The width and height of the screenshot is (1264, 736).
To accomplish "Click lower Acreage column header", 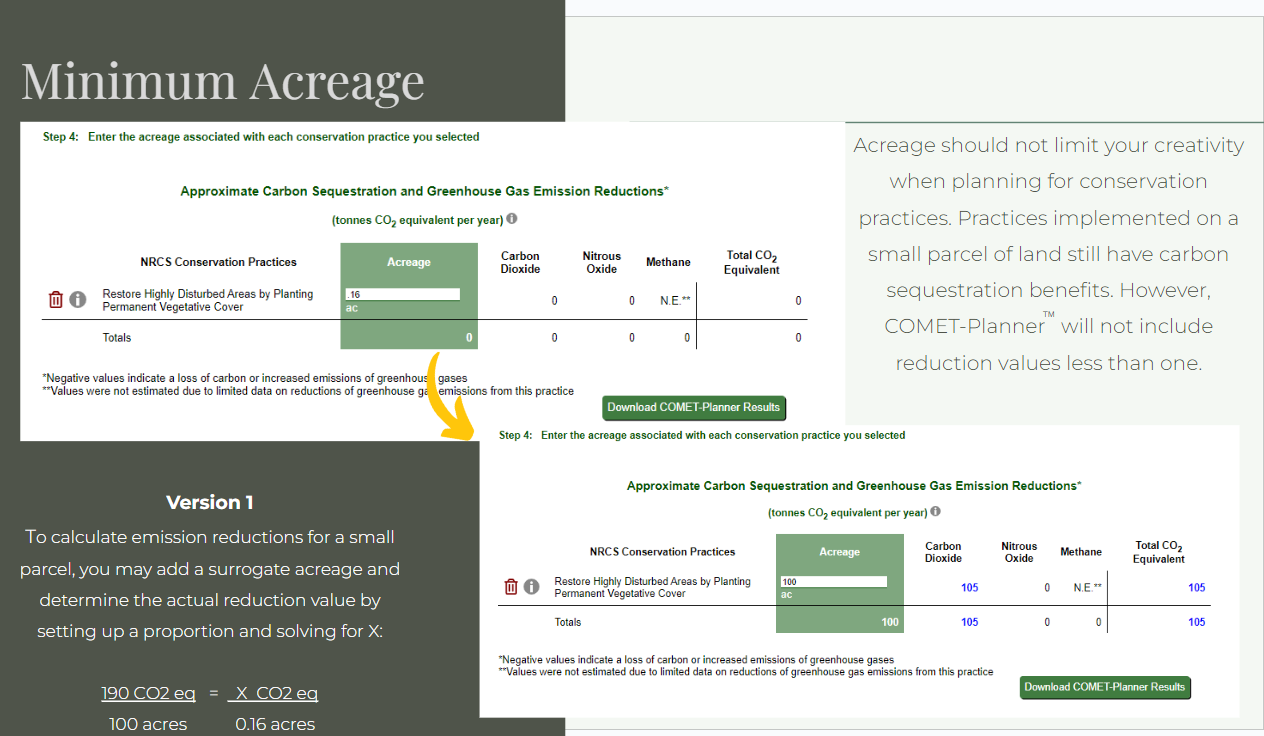I will tap(839, 552).
